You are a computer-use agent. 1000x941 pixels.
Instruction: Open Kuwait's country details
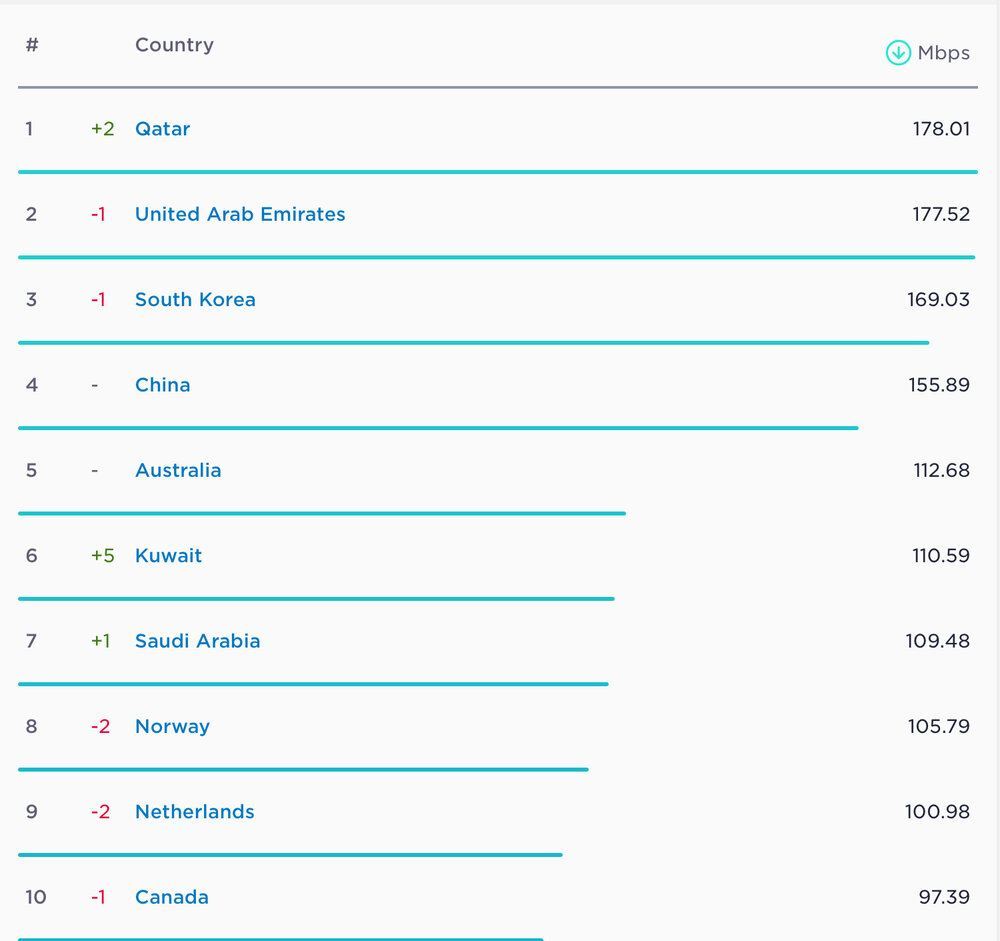168,556
